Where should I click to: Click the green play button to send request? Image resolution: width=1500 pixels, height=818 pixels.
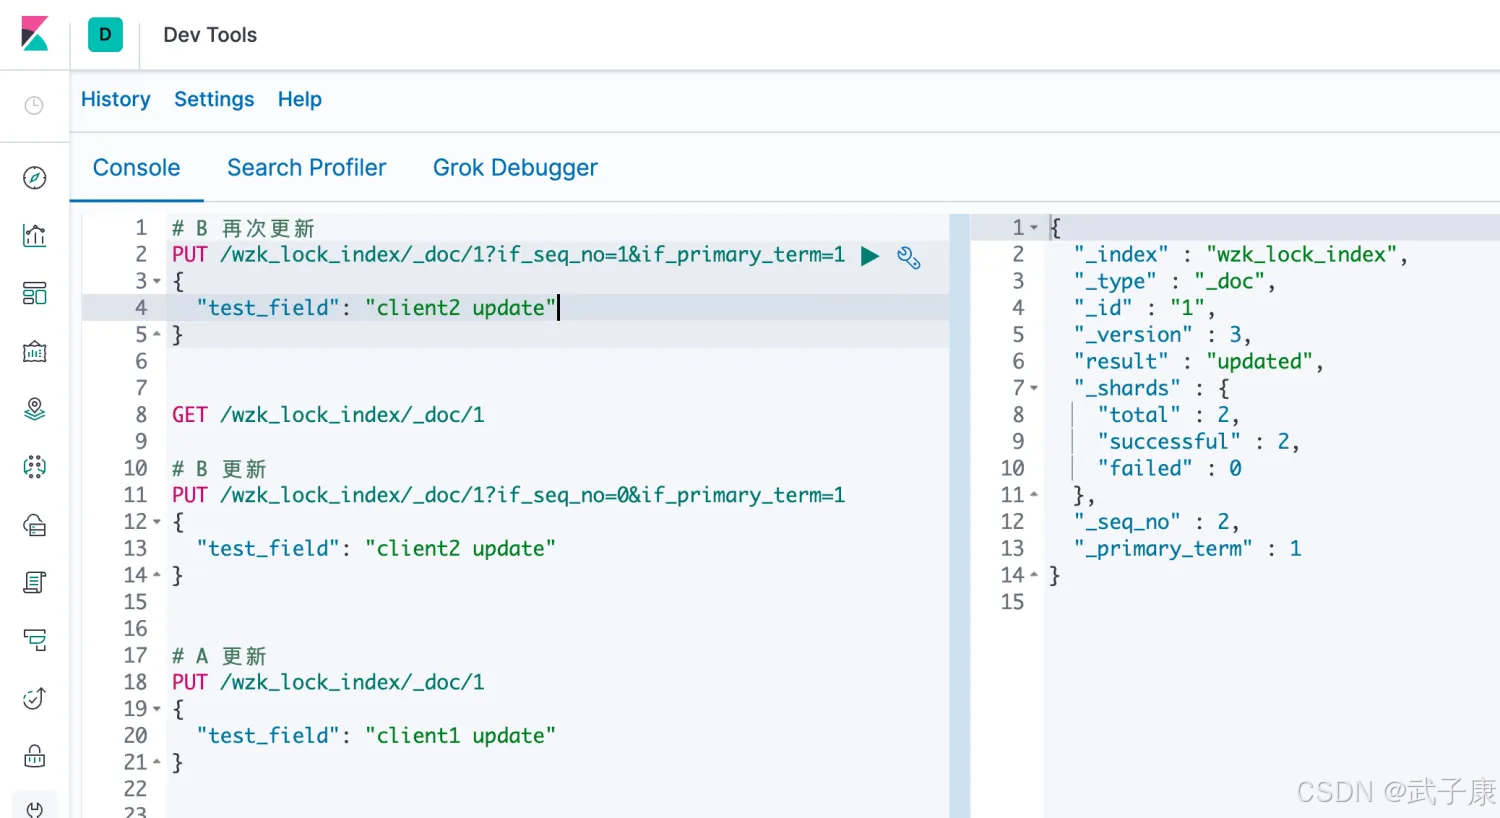coord(870,256)
